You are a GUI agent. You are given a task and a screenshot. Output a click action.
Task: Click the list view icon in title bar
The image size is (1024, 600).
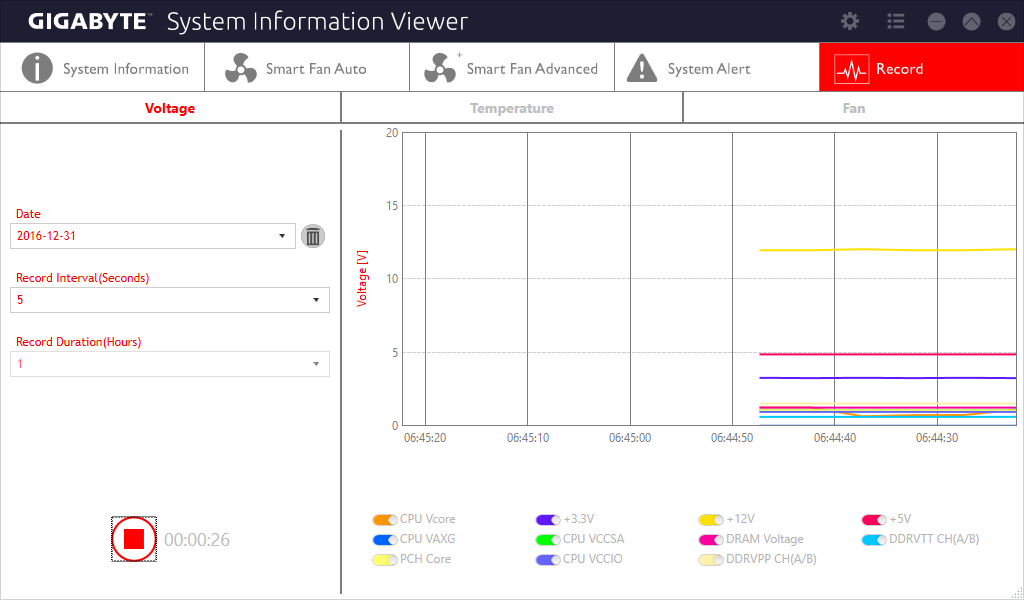[895, 22]
